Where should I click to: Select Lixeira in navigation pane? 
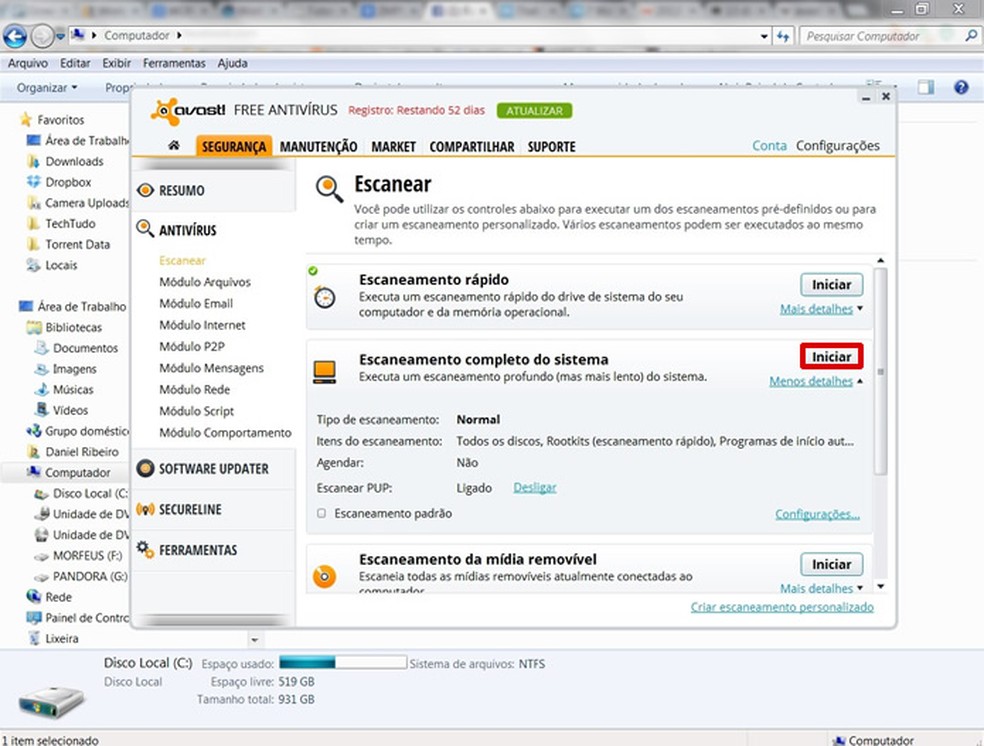pyautogui.click(x=62, y=638)
